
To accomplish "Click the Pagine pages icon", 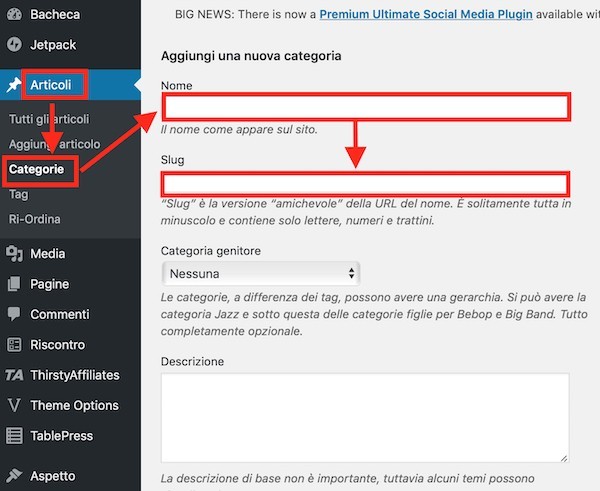I will click(14, 284).
